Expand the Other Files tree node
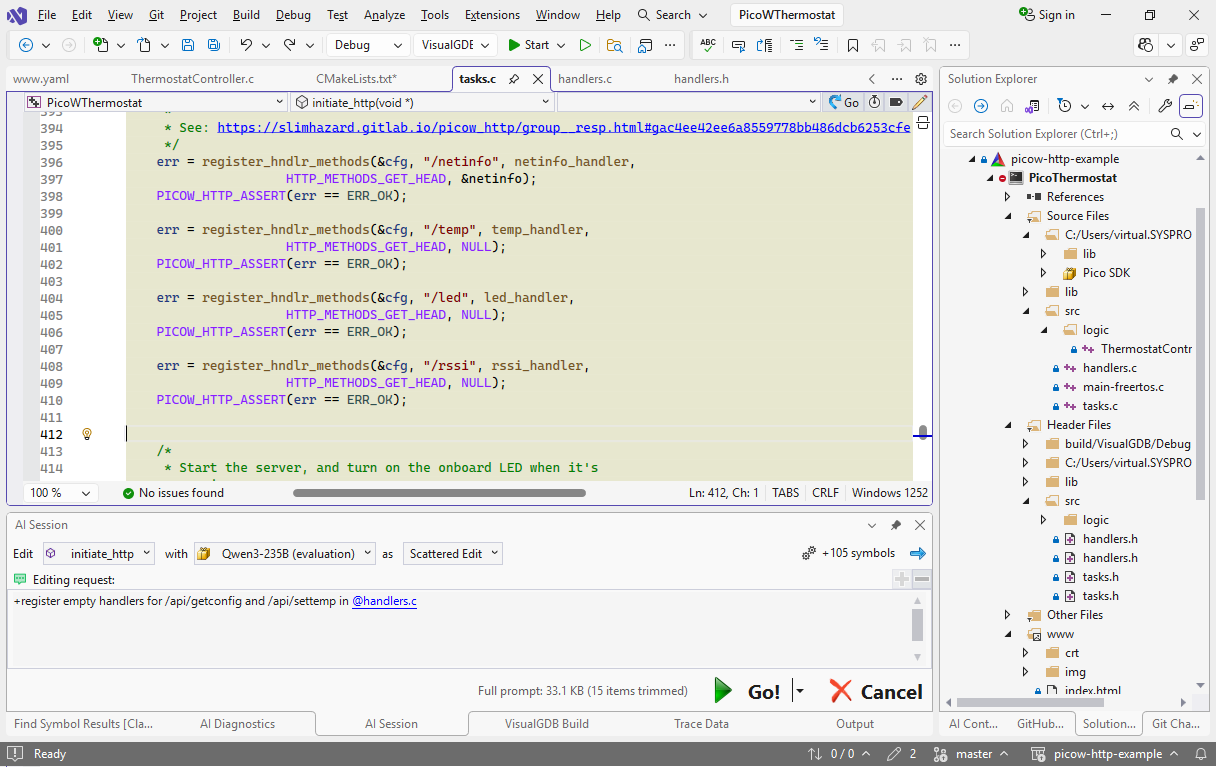Image resolution: width=1216 pixels, height=767 pixels. point(1008,615)
